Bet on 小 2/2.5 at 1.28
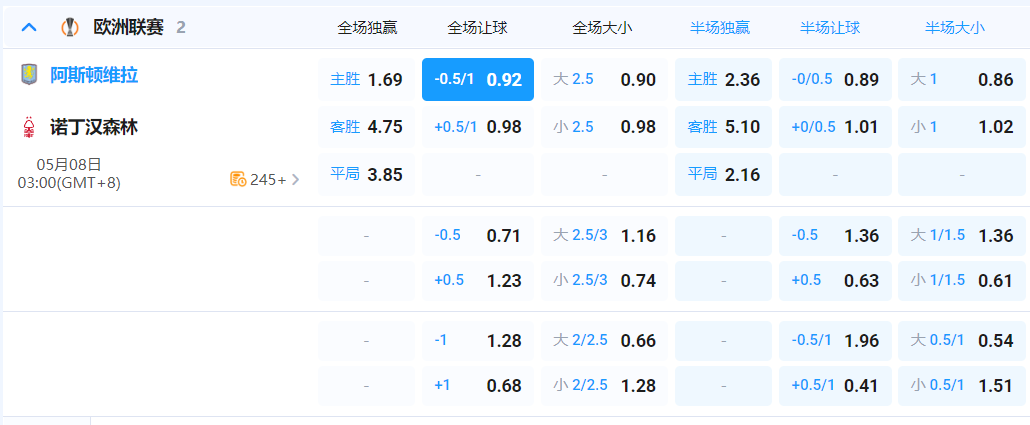 click(x=604, y=386)
